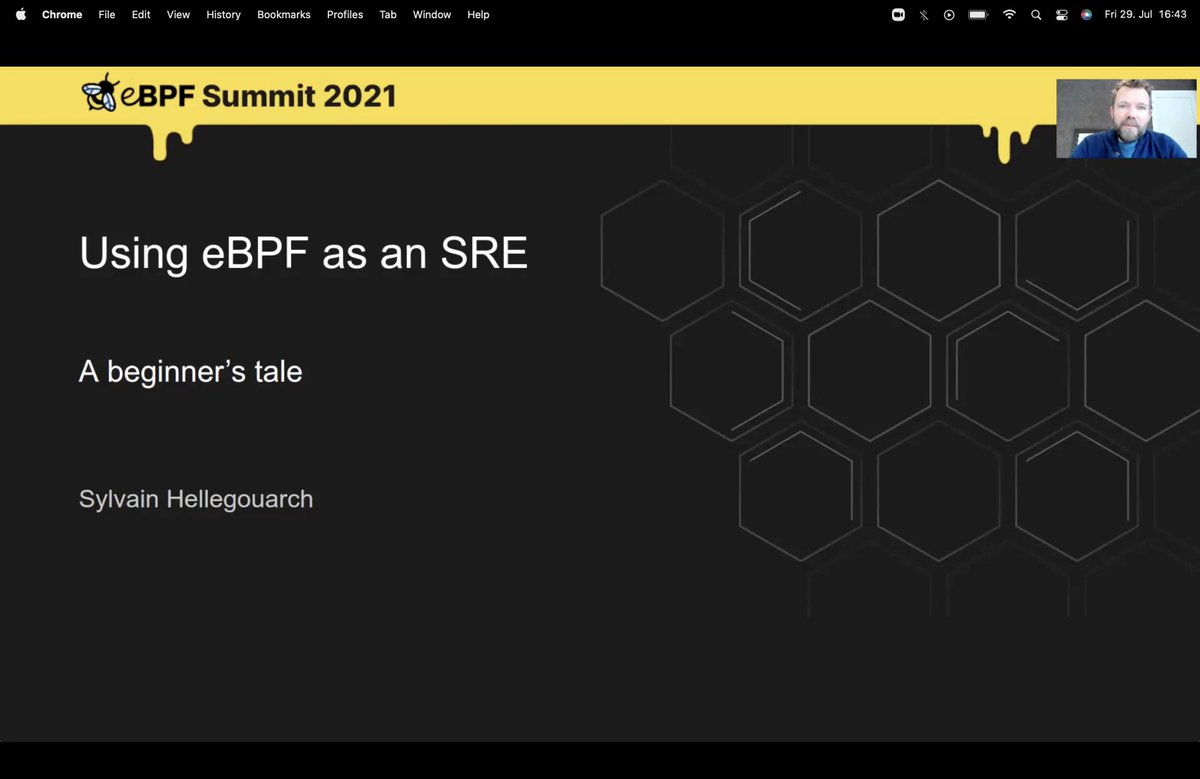Open the Chrome application menu
1200x779 pixels.
point(61,15)
